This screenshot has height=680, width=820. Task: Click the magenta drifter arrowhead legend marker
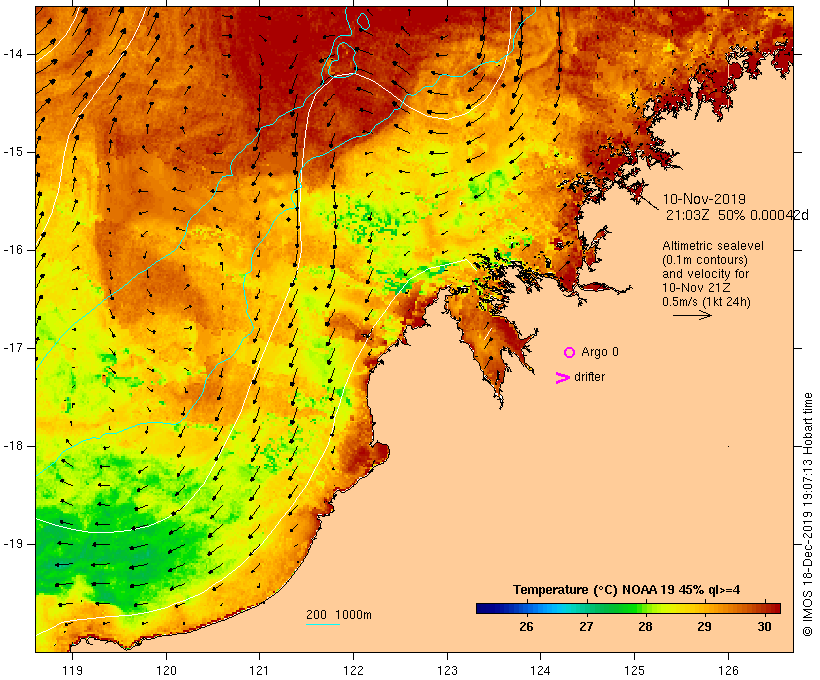(562, 378)
